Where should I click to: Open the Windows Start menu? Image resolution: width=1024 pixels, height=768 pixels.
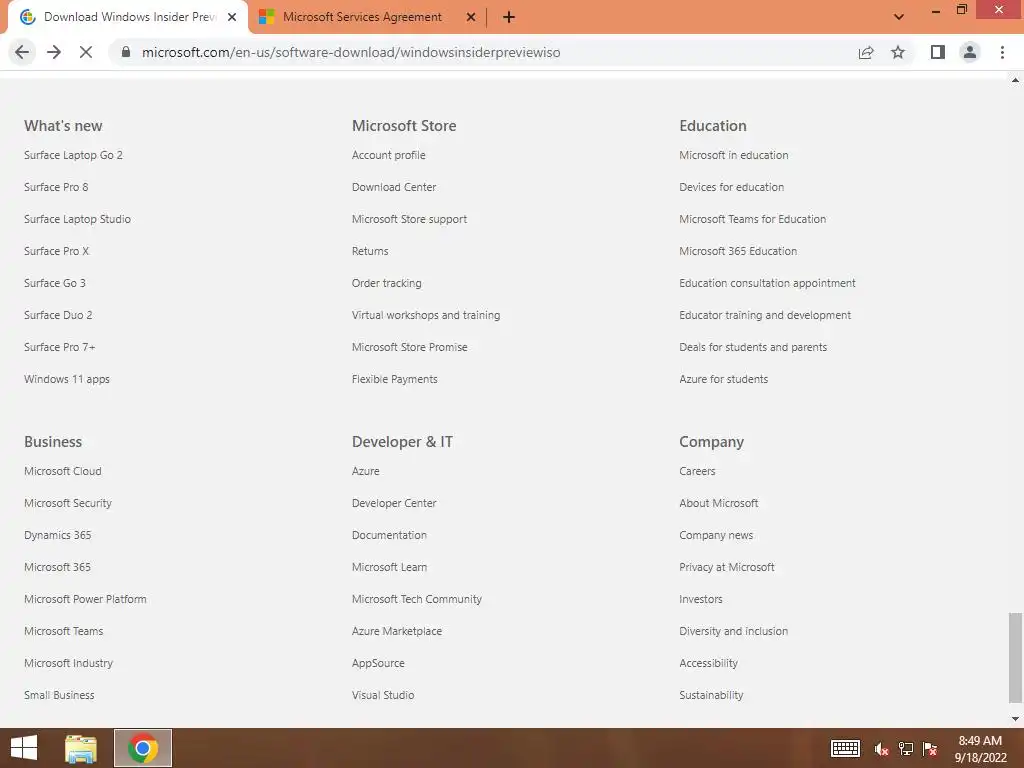coord(24,748)
